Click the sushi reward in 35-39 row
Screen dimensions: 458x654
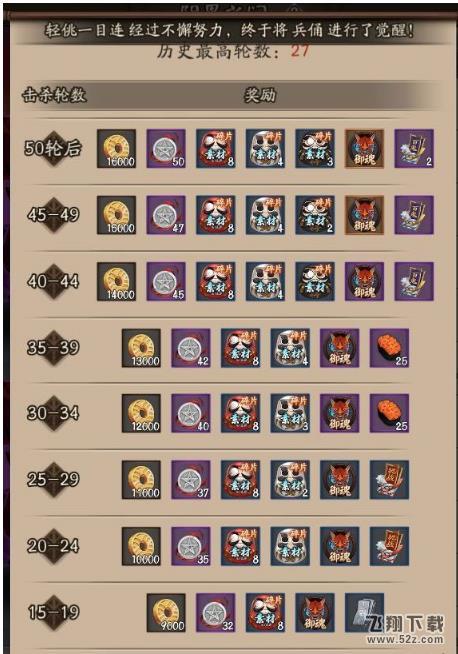click(x=389, y=348)
